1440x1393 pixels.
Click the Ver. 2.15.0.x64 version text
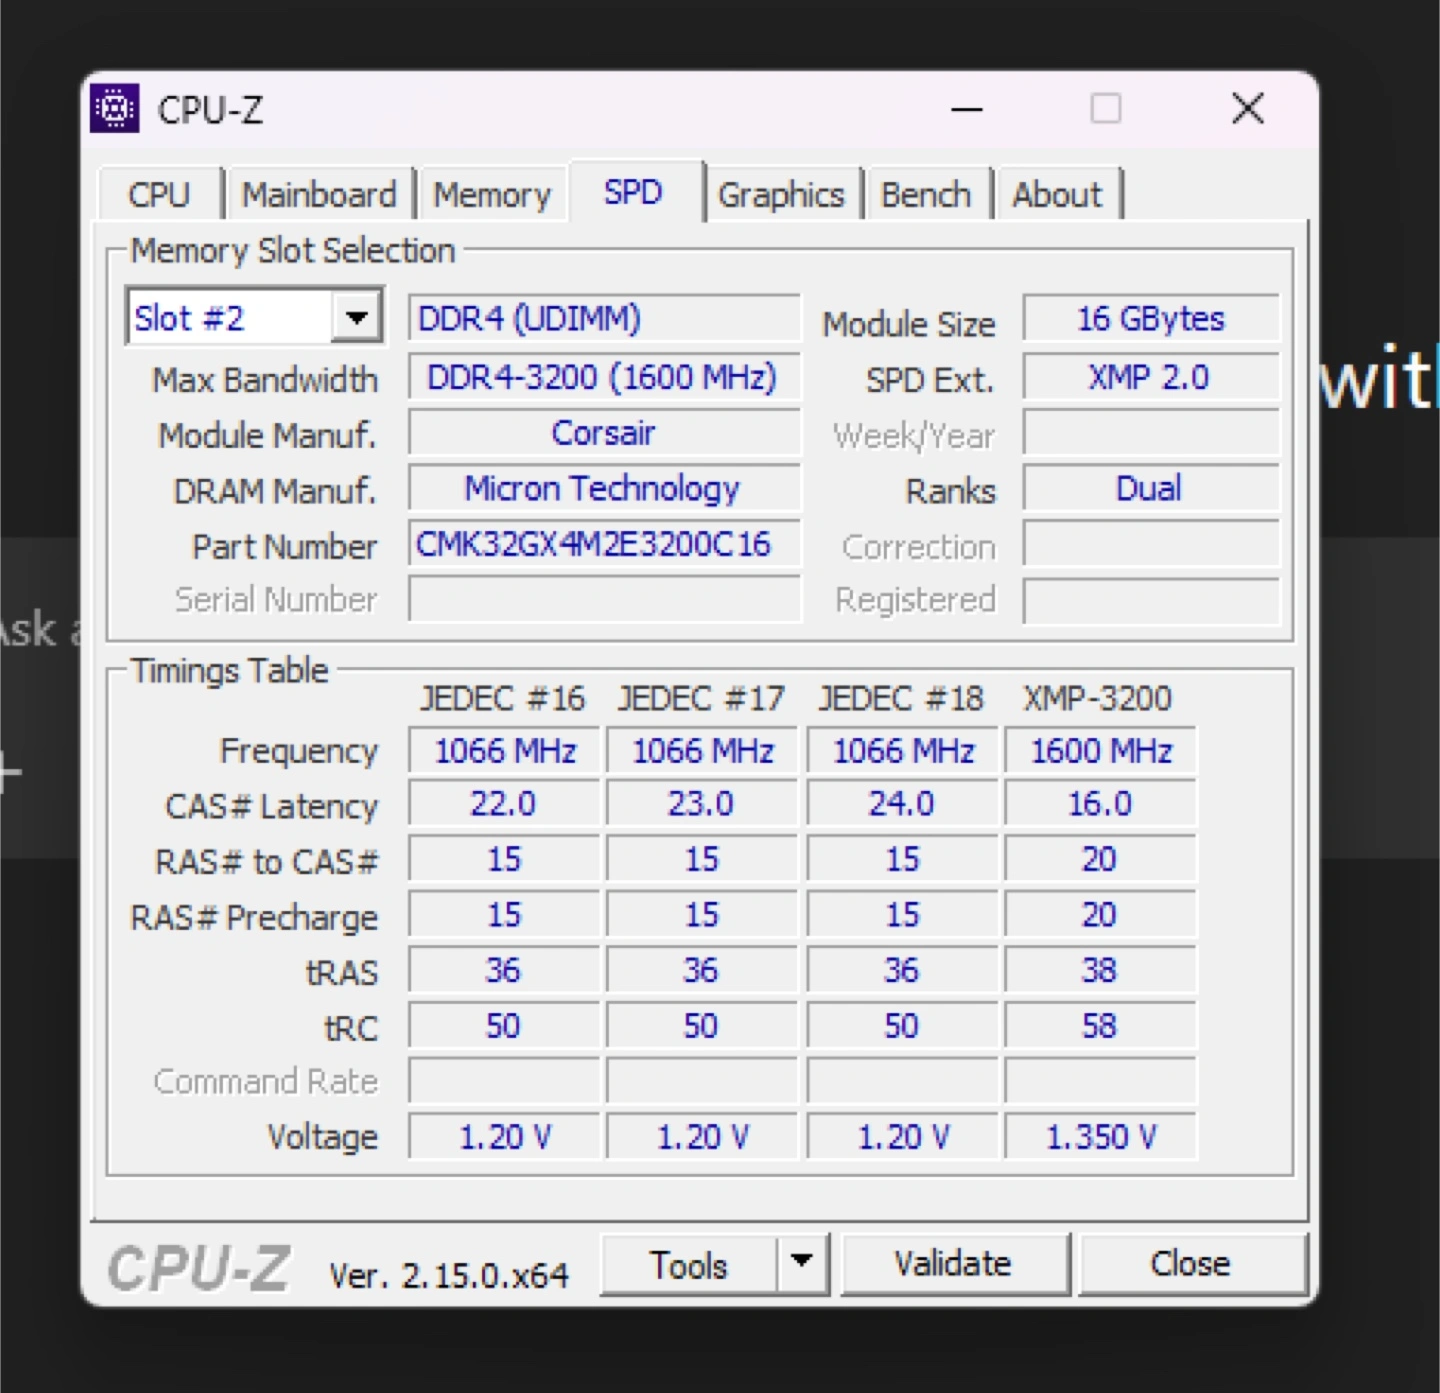(x=449, y=1275)
